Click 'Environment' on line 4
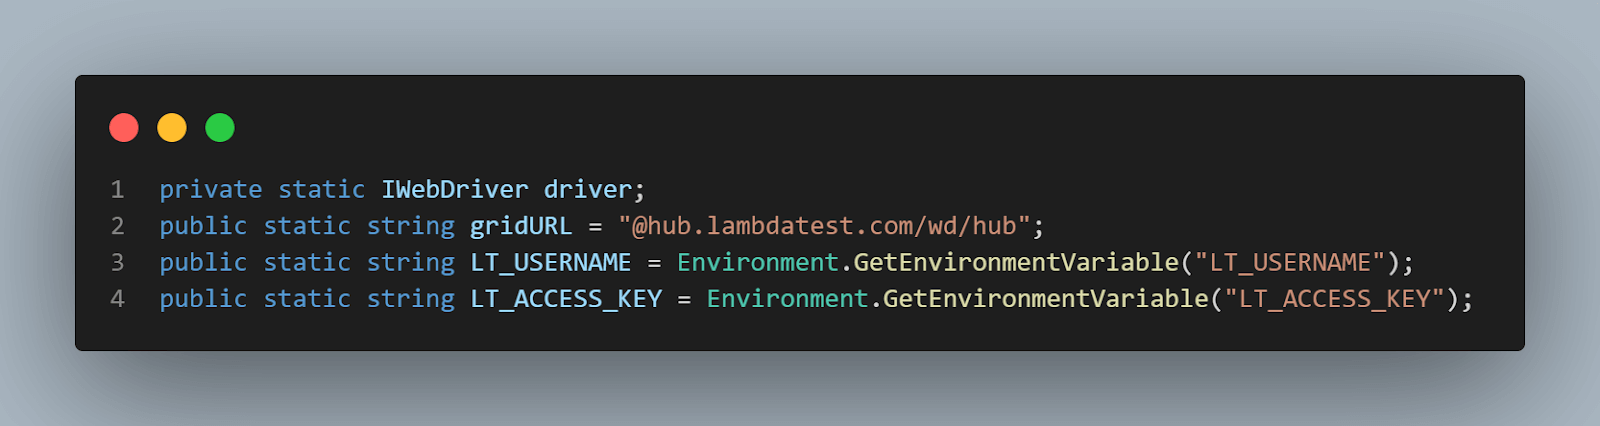This screenshot has width=1600, height=426. [x=788, y=299]
